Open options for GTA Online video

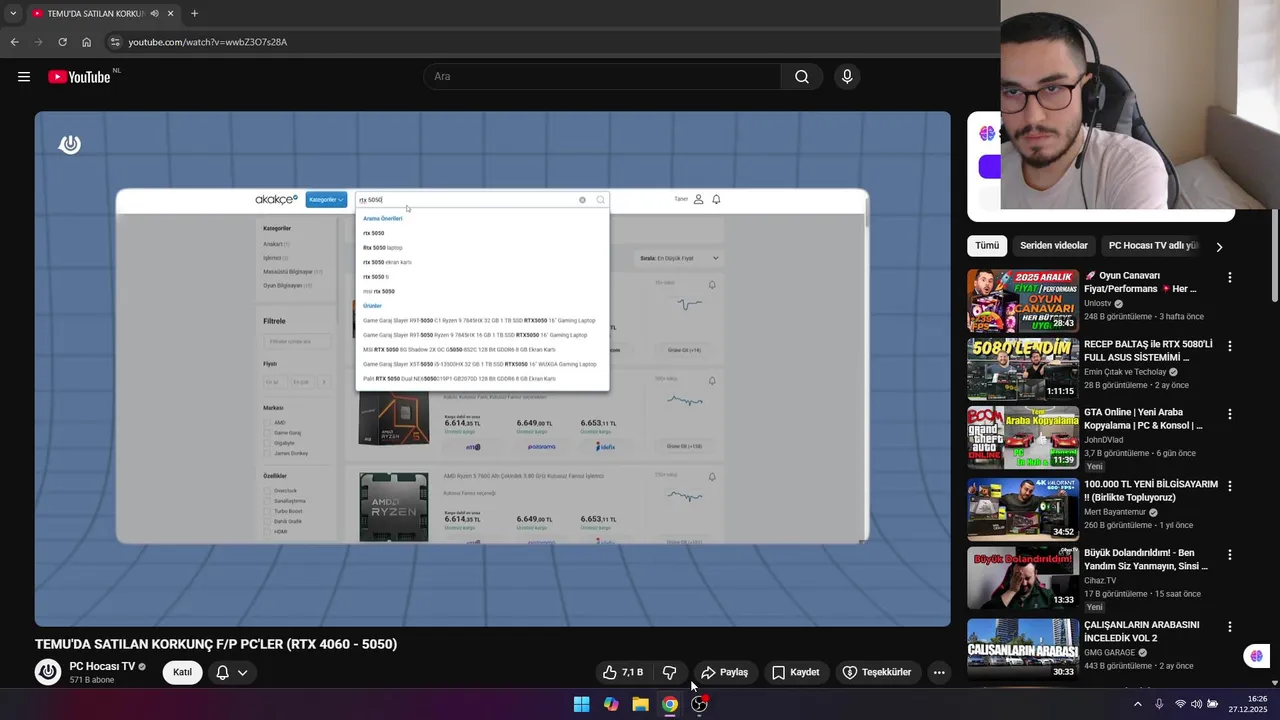pyautogui.click(x=1230, y=414)
